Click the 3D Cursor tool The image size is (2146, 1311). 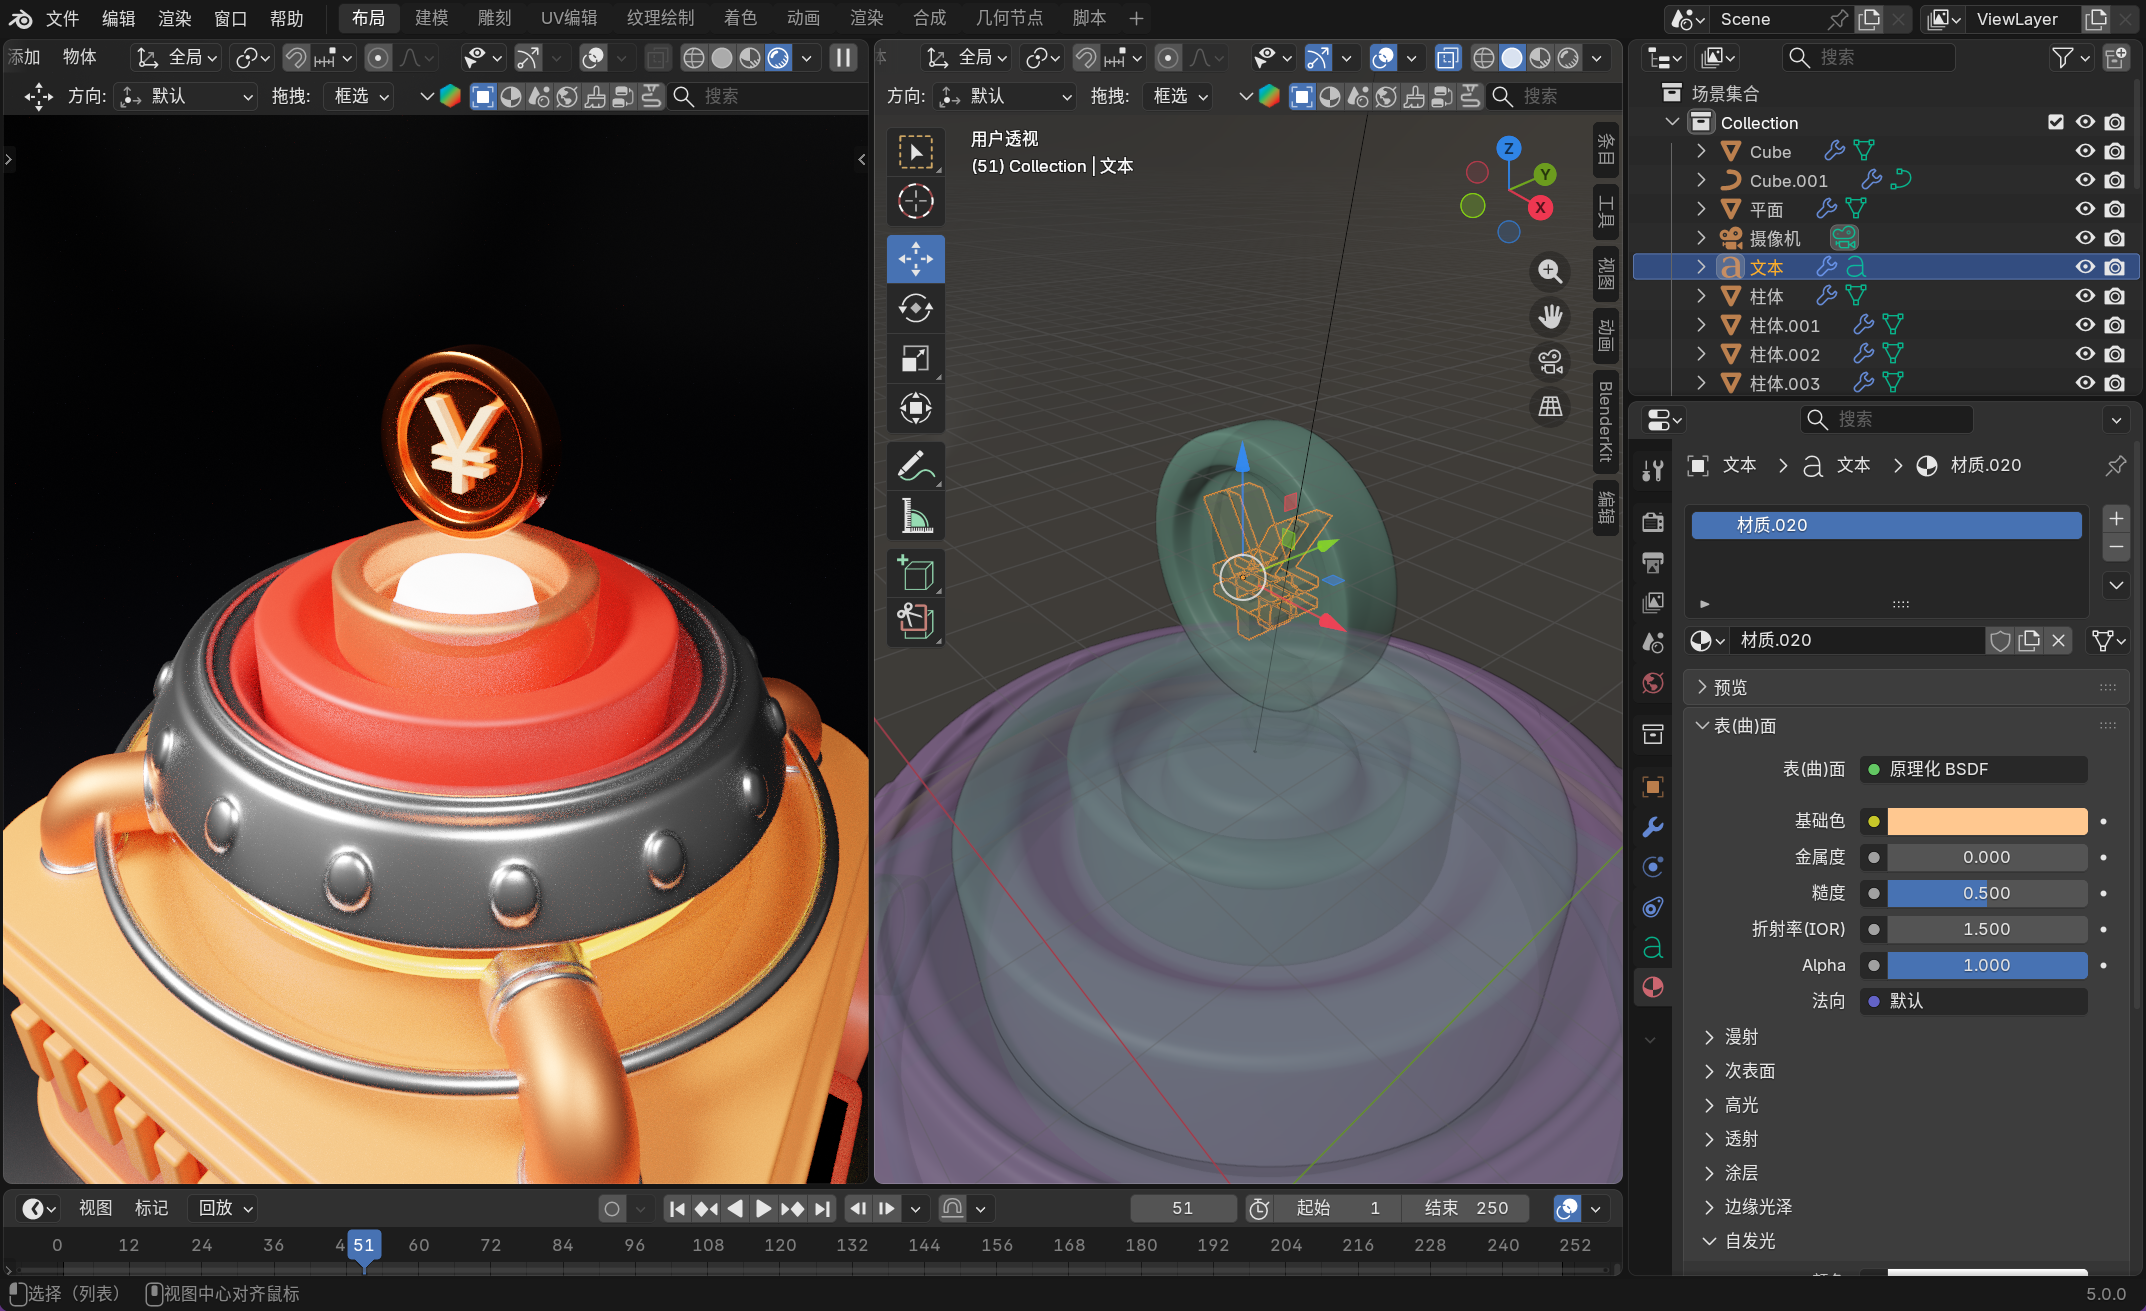[x=915, y=202]
